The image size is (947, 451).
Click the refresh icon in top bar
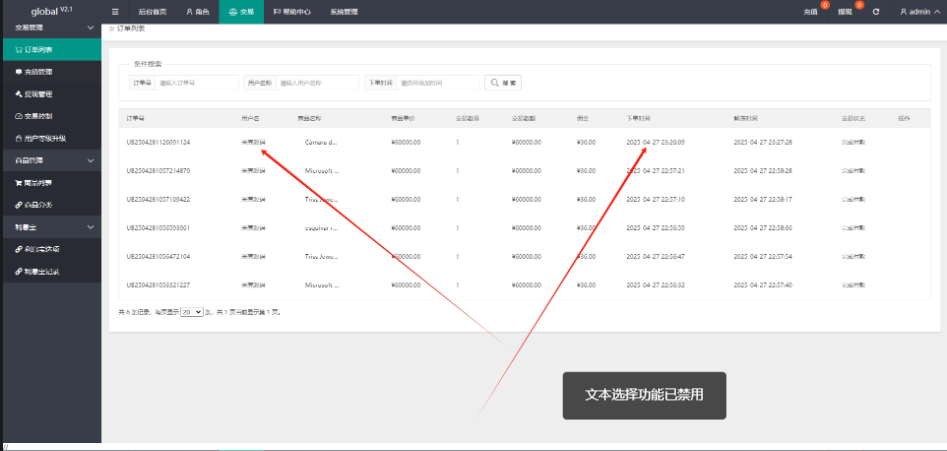click(x=876, y=12)
